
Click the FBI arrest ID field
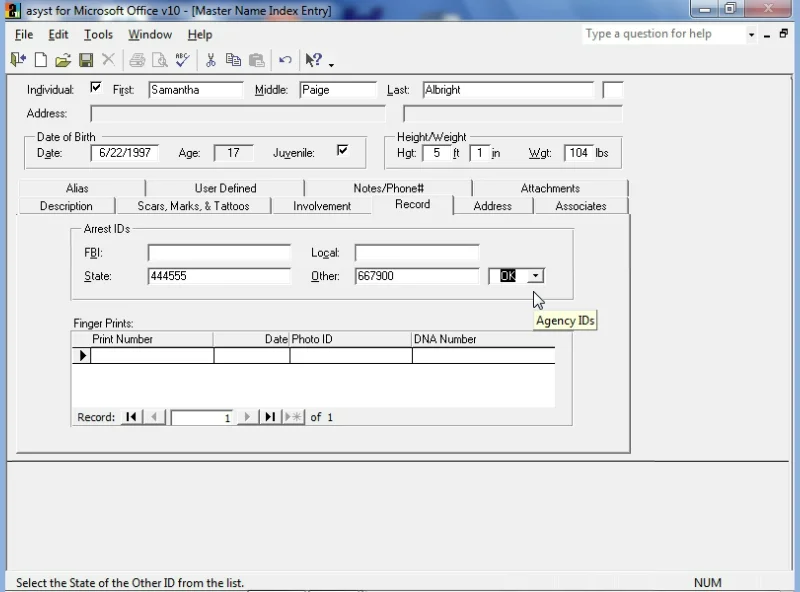(x=219, y=253)
